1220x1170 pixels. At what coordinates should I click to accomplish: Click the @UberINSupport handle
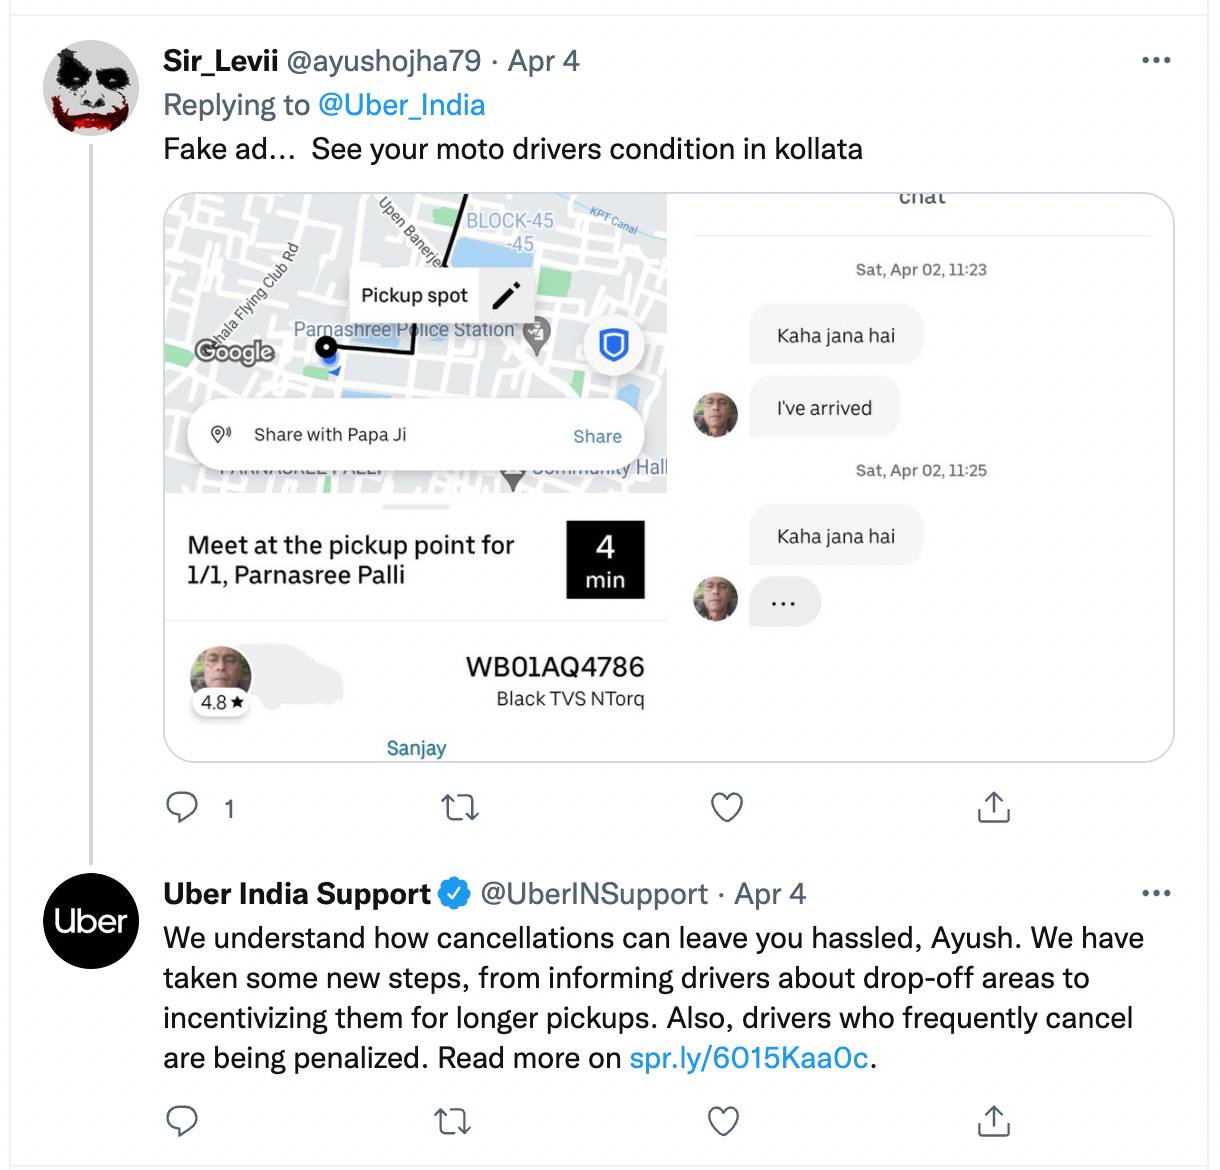(594, 893)
